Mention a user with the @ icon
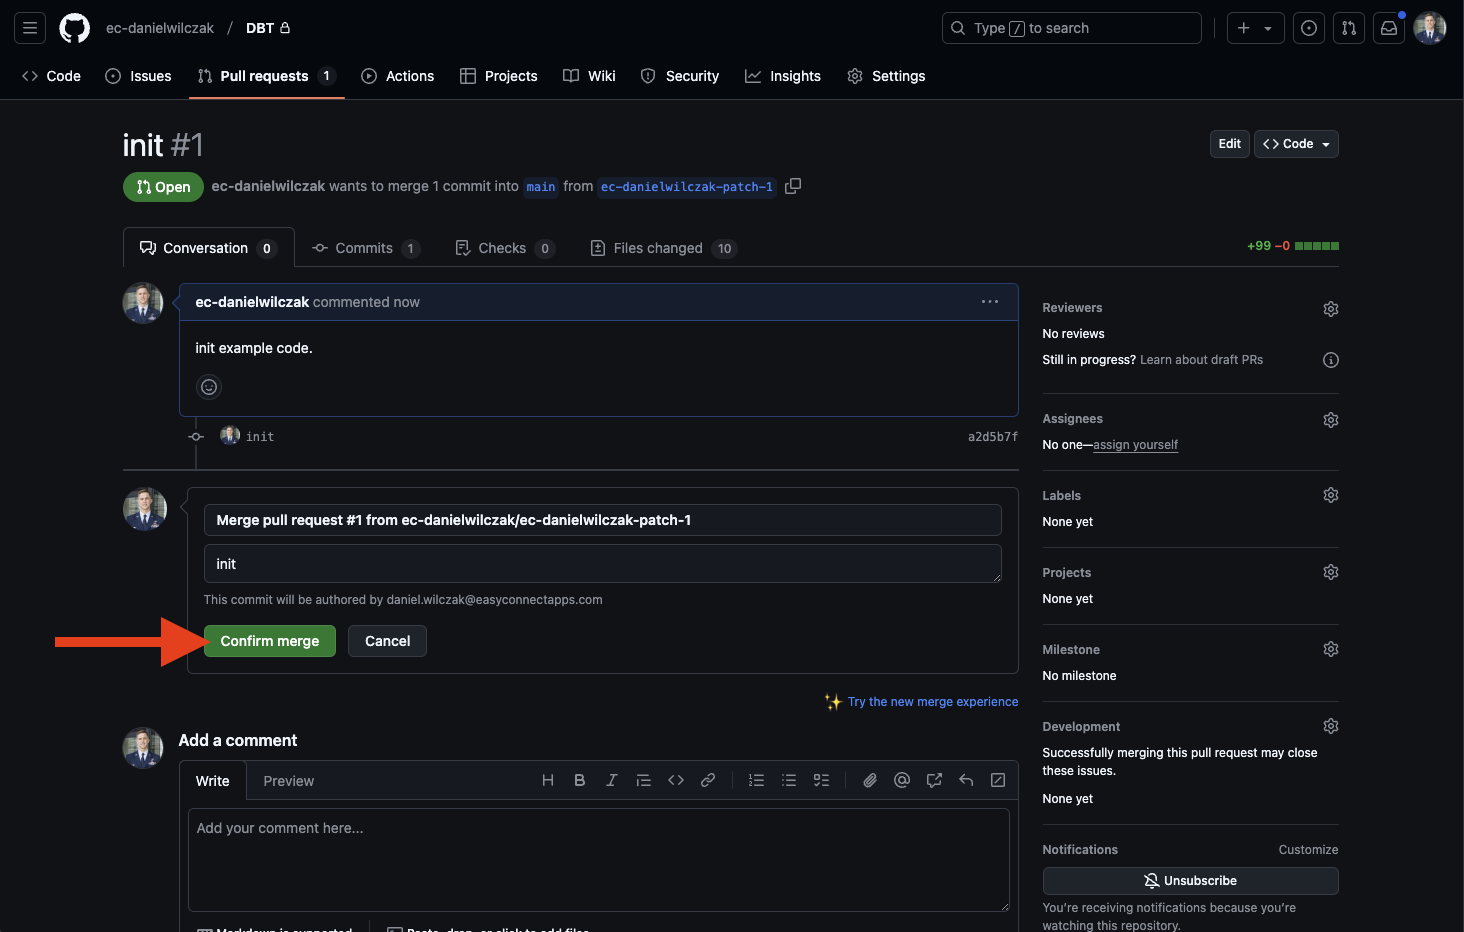1464x932 pixels. click(902, 780)
